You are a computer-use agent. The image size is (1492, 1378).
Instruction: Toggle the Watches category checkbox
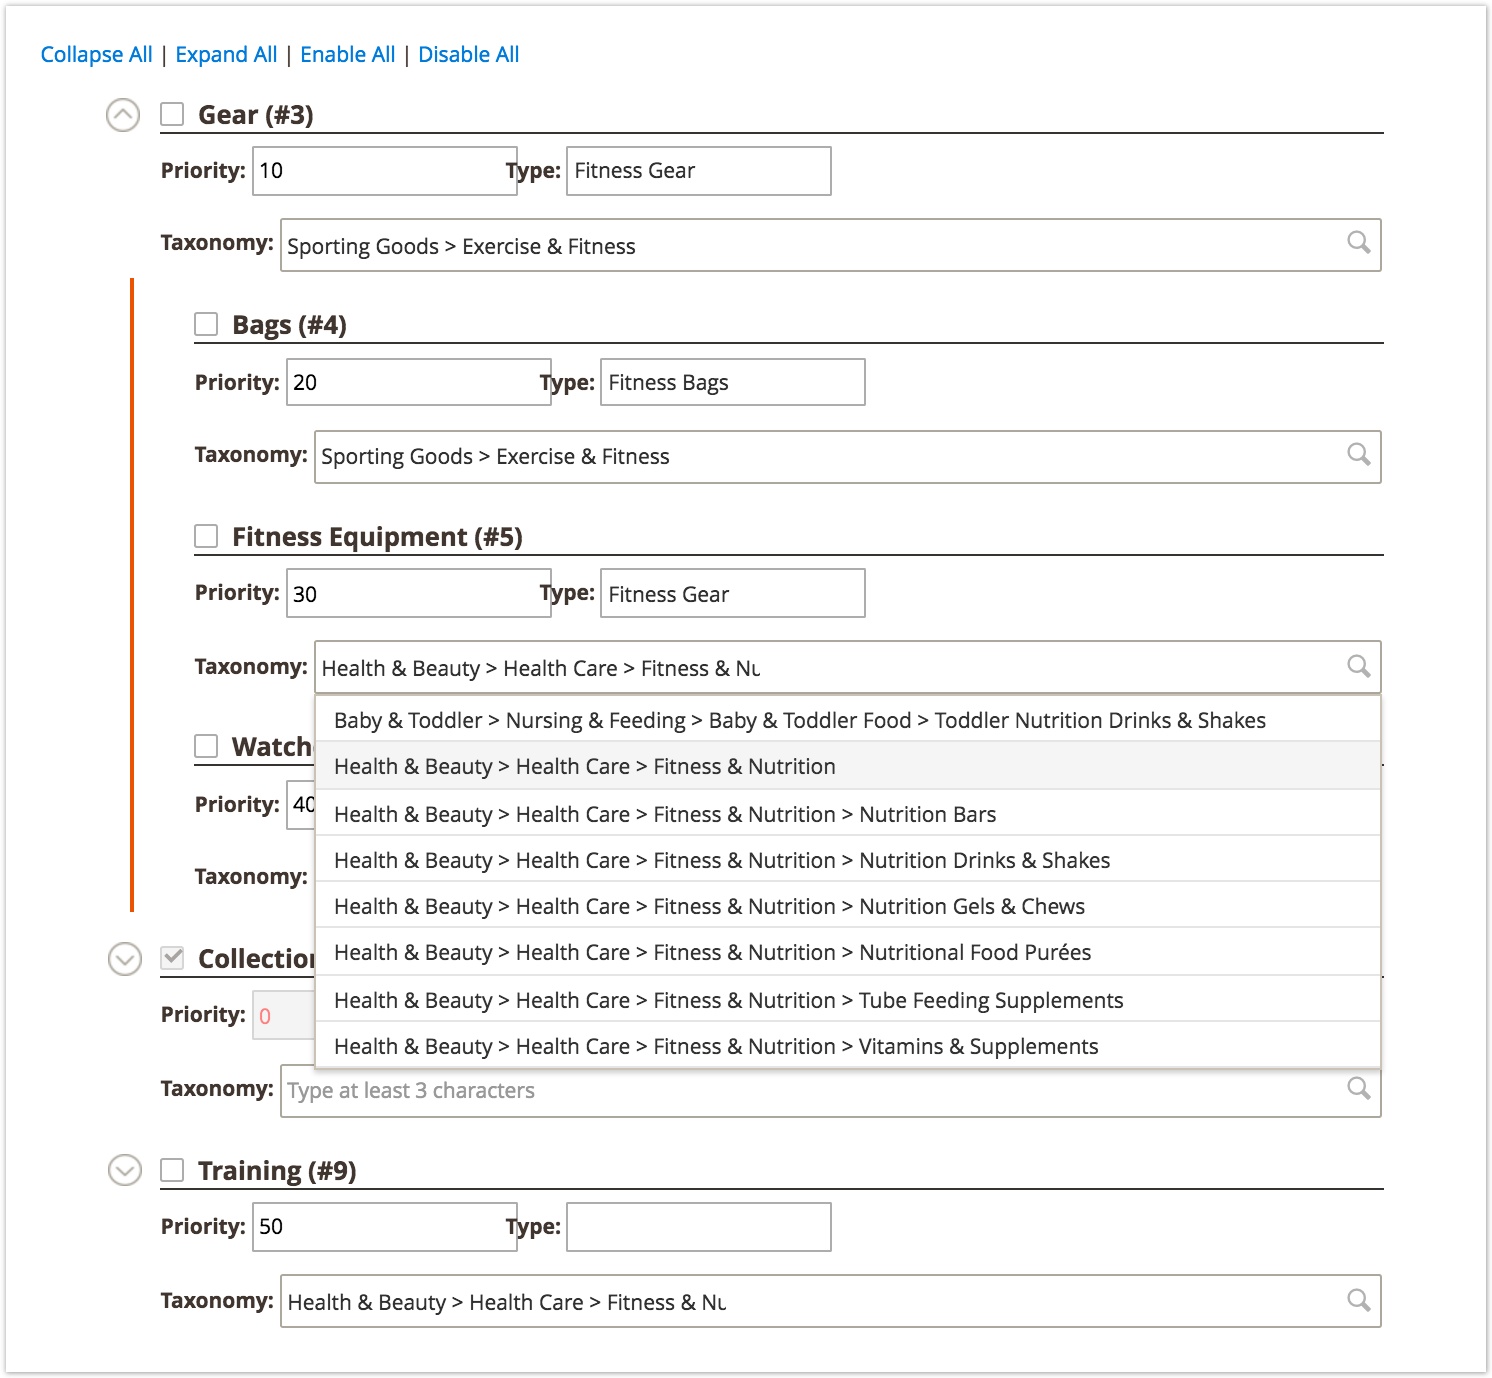(x=206, y=746)
